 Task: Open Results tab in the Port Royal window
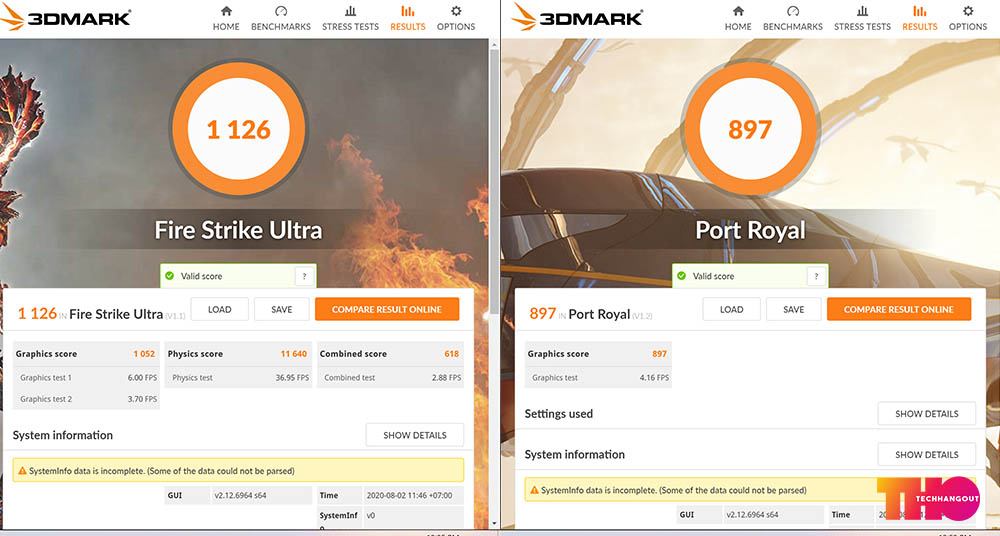coord(920,19)
